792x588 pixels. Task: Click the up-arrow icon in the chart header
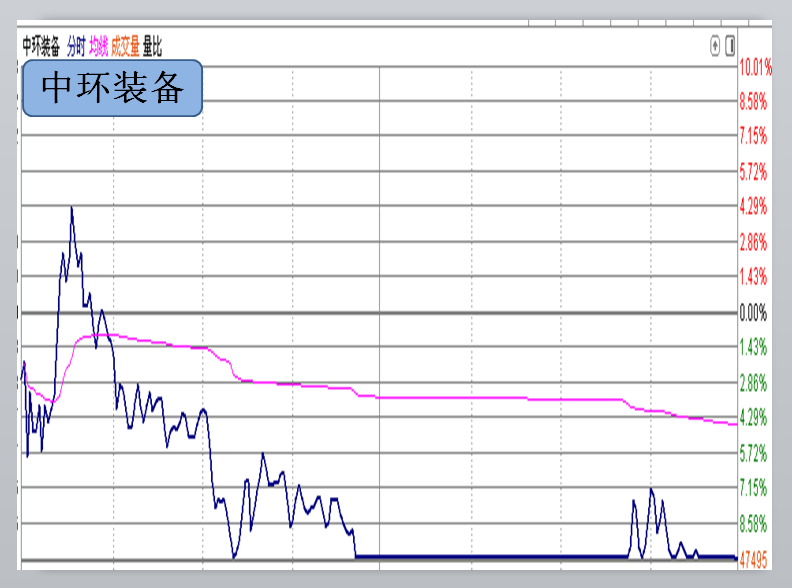click(x=715, y=46)
